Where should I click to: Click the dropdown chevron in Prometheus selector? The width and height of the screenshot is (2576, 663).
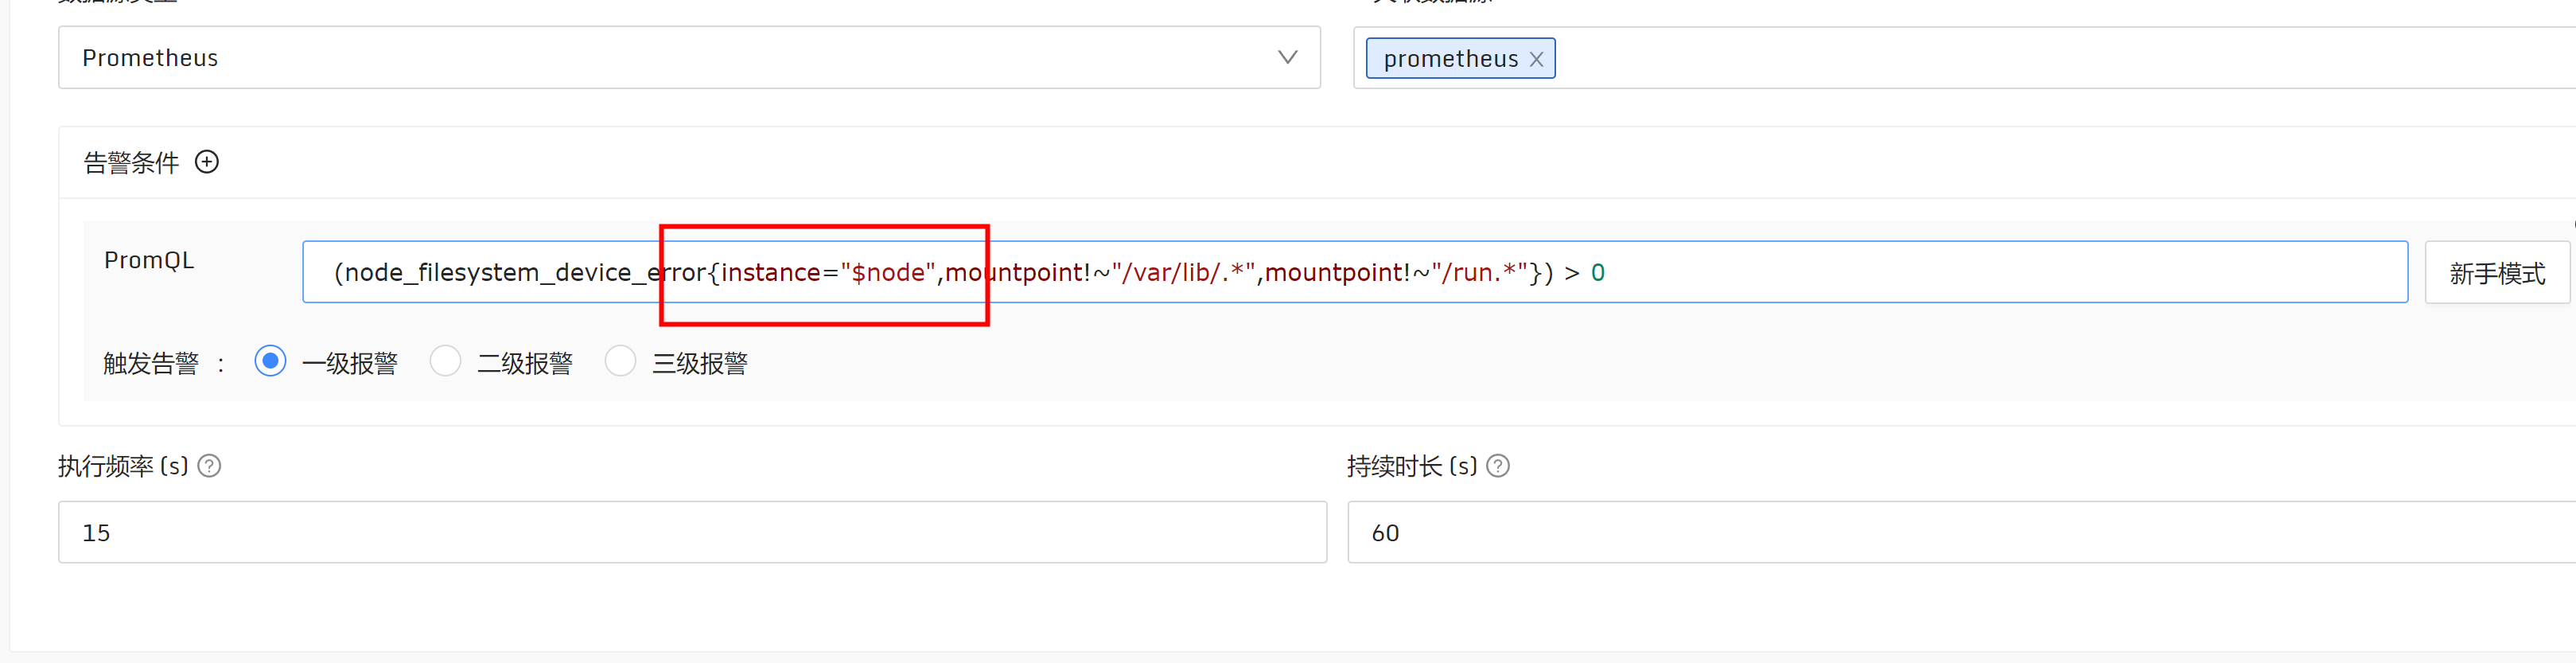(x=1287, y=58)
